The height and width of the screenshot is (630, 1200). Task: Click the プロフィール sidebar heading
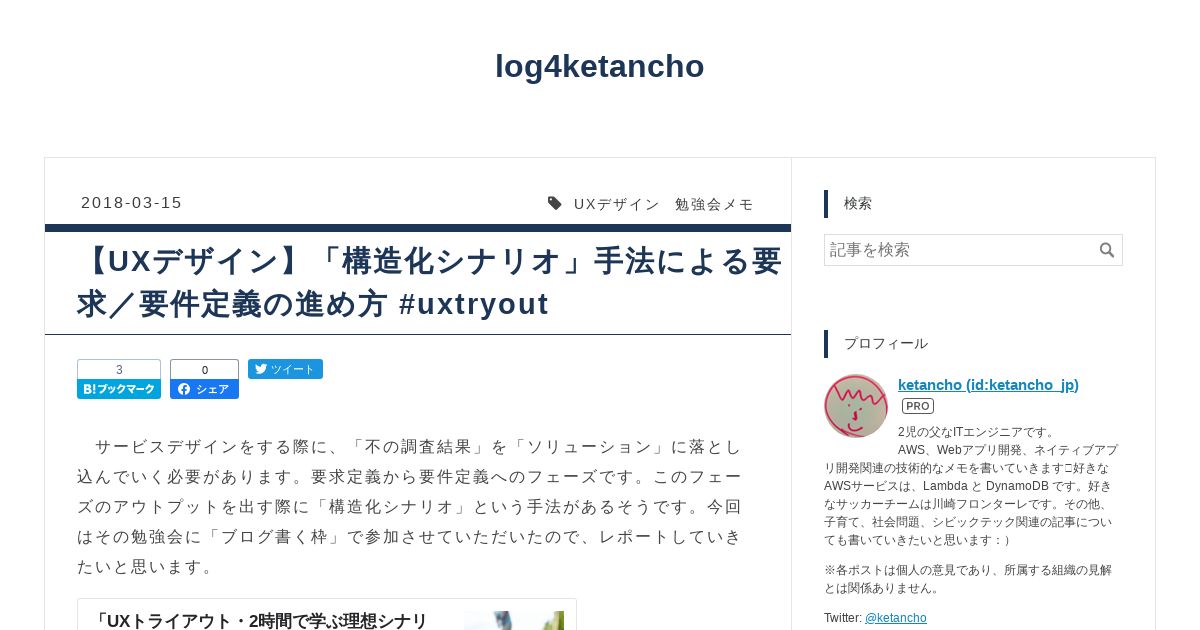click(886, 344)
